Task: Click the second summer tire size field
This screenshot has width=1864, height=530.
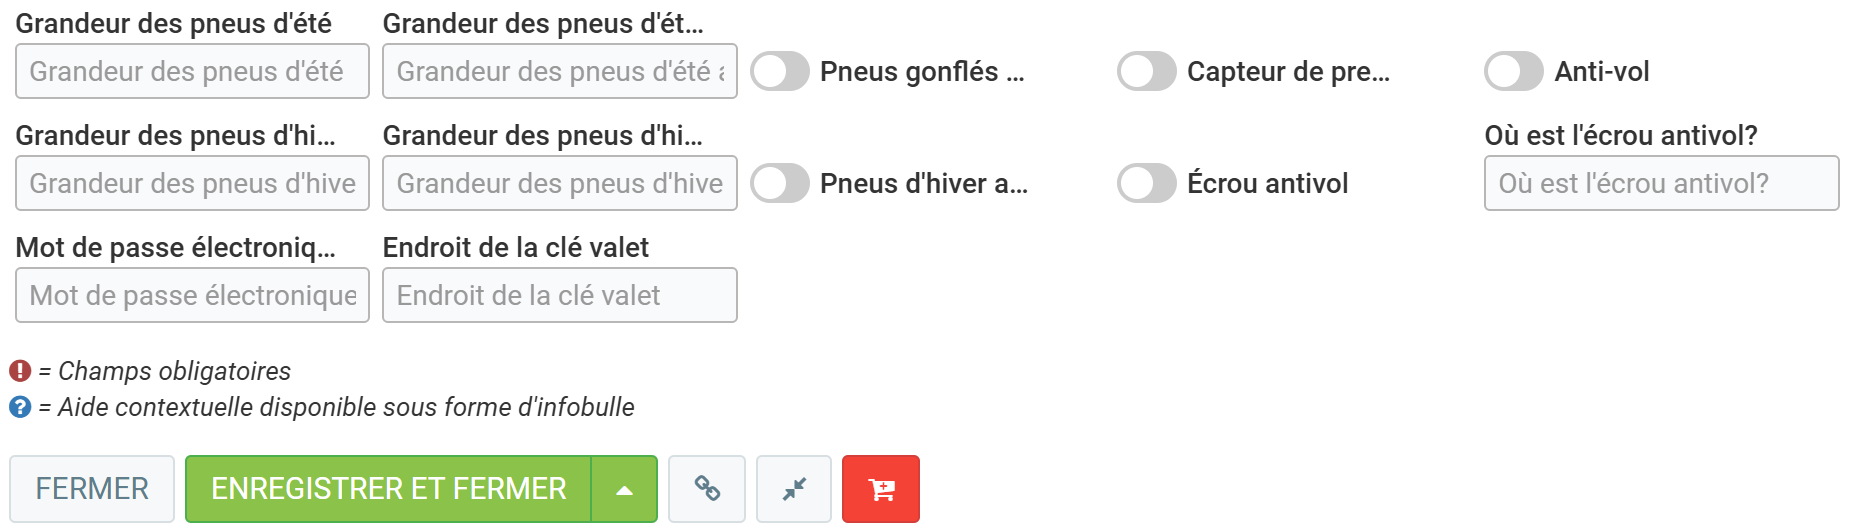Action: [560, 72]
